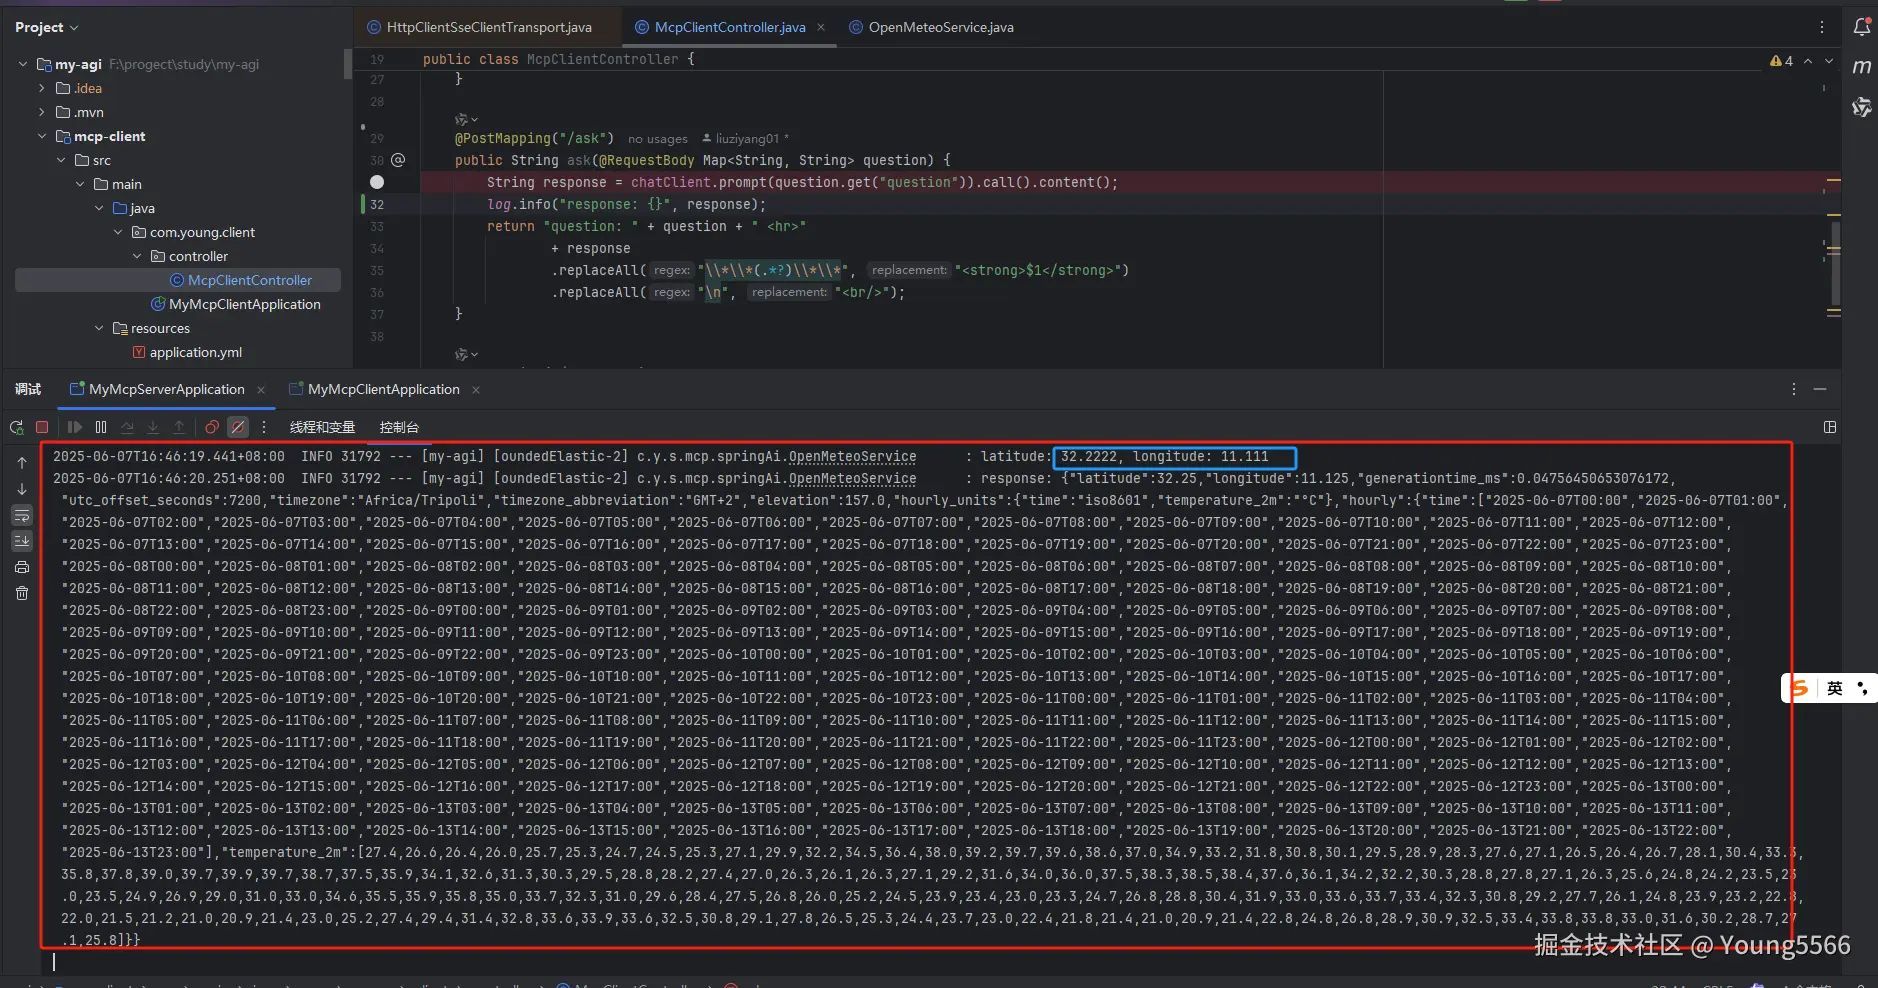Viewport: 1878px width, 988px height.
Task: Minimize the debug tool window
Action: coord(1820,389)
